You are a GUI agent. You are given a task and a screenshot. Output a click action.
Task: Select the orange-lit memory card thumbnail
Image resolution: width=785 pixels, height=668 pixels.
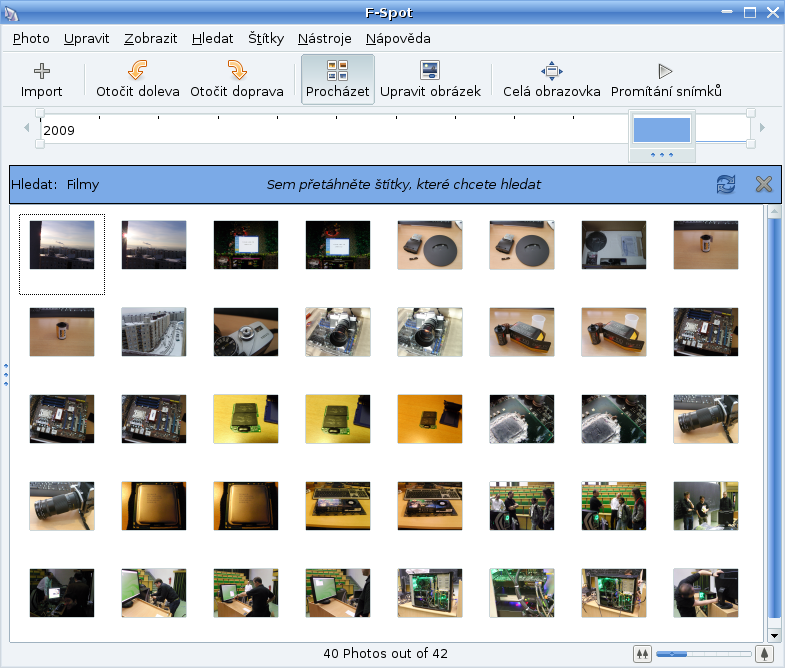[430, 419]
